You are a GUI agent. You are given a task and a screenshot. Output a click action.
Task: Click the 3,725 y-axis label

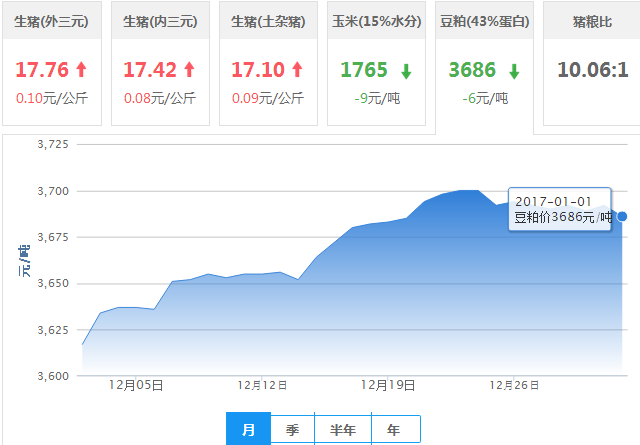(x=53, y=144)
